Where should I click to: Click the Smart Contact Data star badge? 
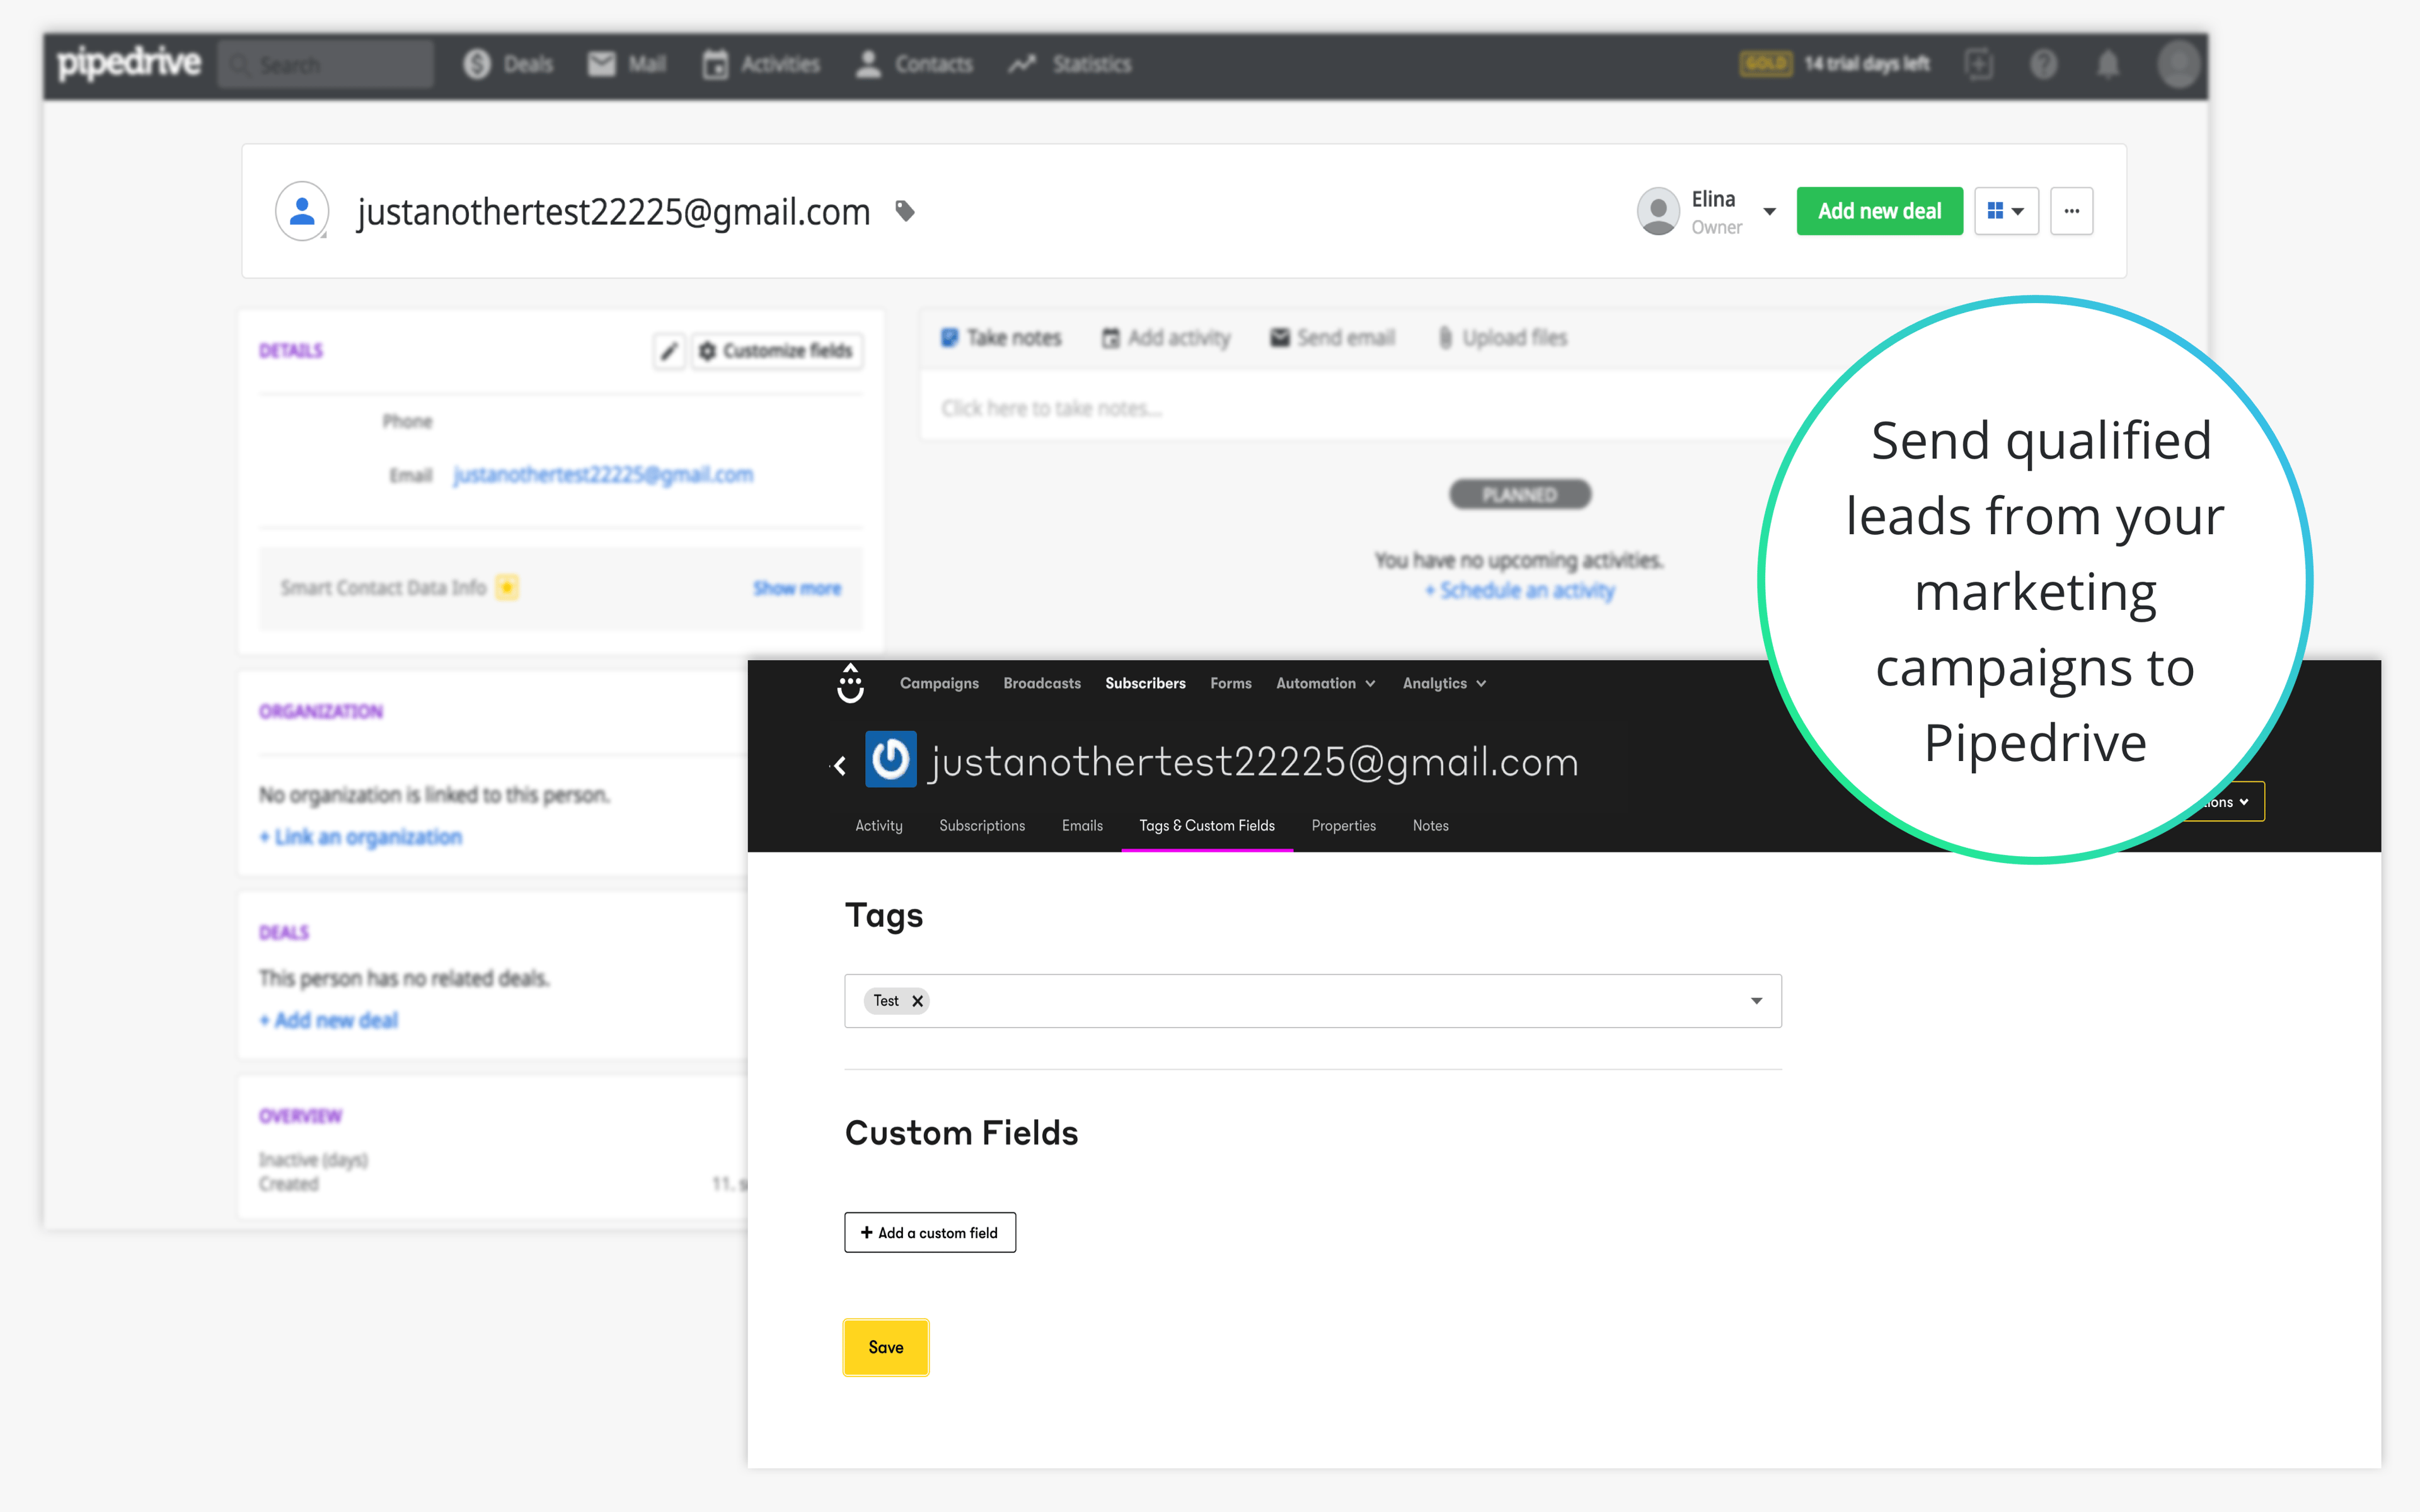pos(507,588)
